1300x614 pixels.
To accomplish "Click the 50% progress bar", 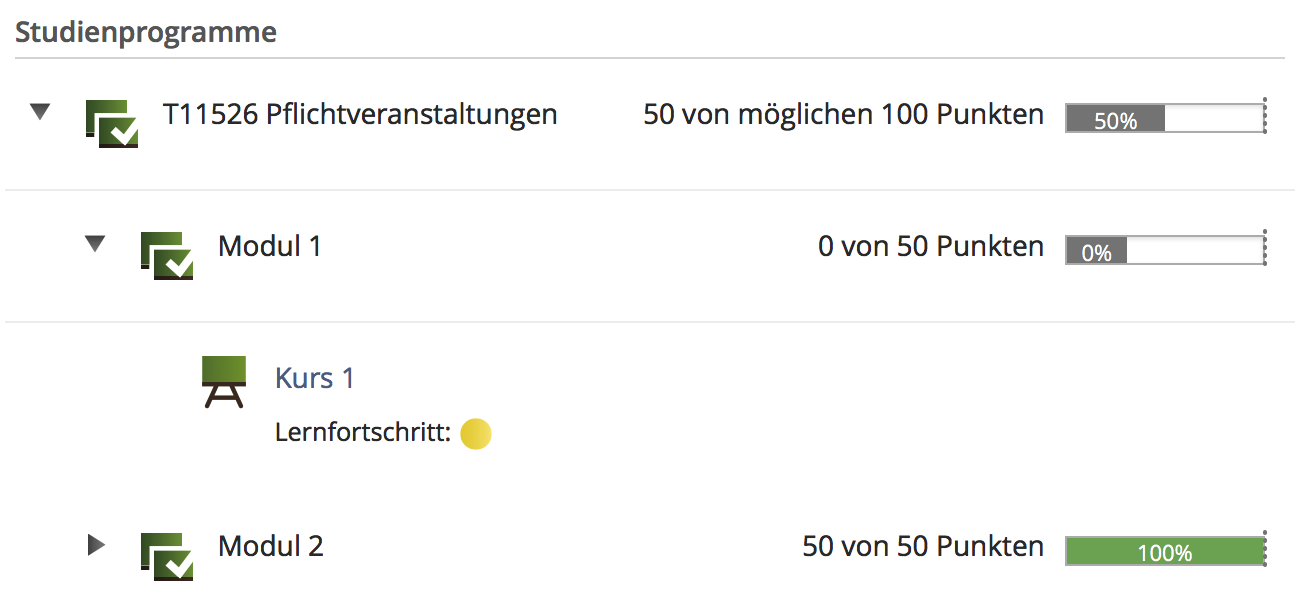I will [x=1164, y=119].
